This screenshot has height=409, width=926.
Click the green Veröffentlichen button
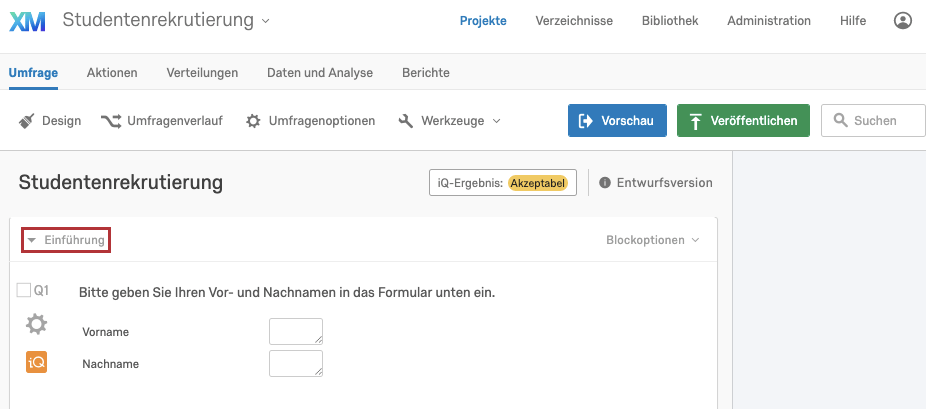pyautogui.click(x=743, y=121)
